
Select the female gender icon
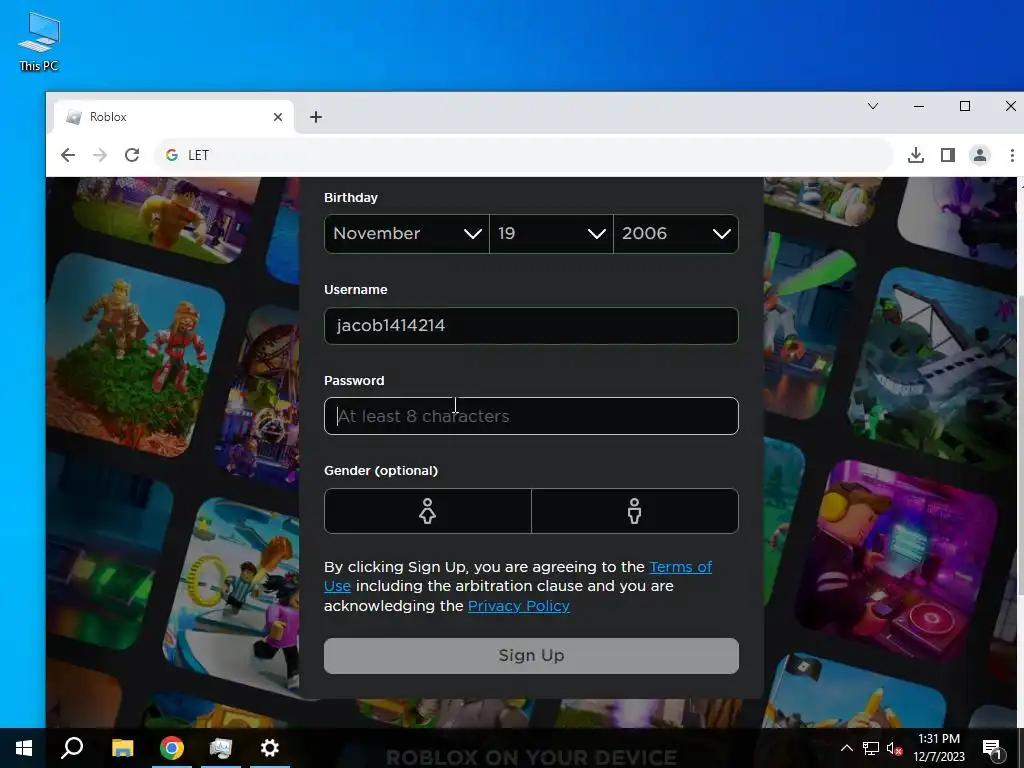tap(427, 511)
